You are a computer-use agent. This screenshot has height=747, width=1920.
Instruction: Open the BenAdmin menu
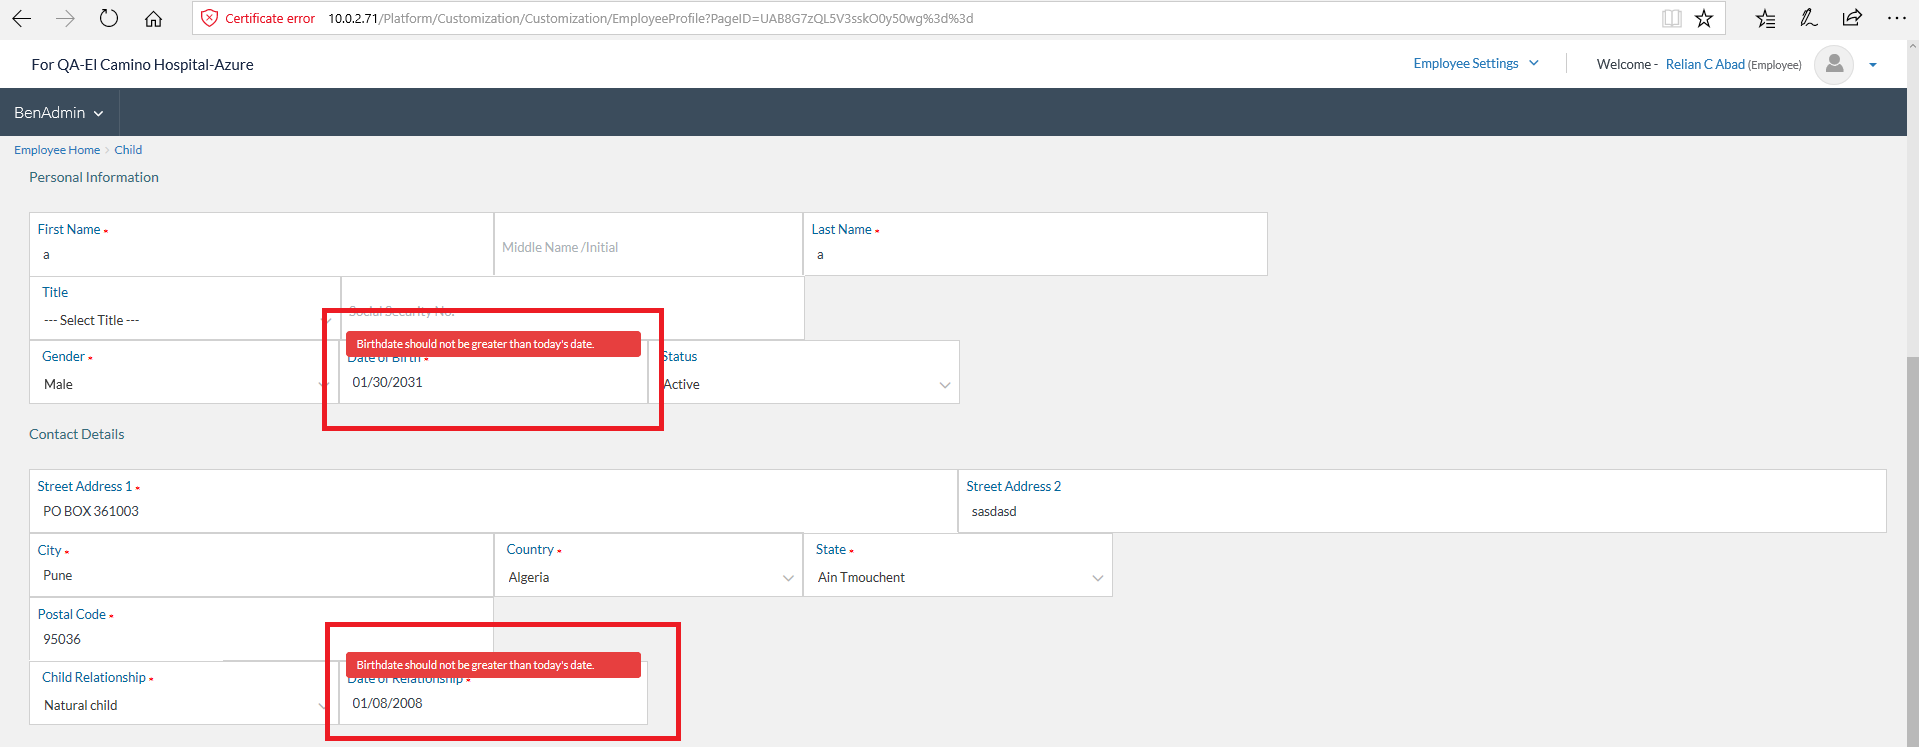pos(58,113)
